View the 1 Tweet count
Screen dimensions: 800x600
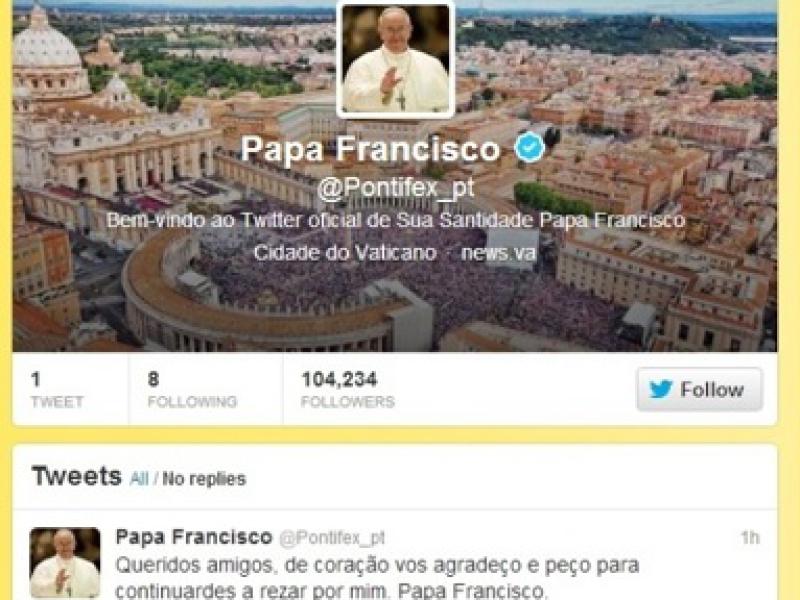[57, 390]
